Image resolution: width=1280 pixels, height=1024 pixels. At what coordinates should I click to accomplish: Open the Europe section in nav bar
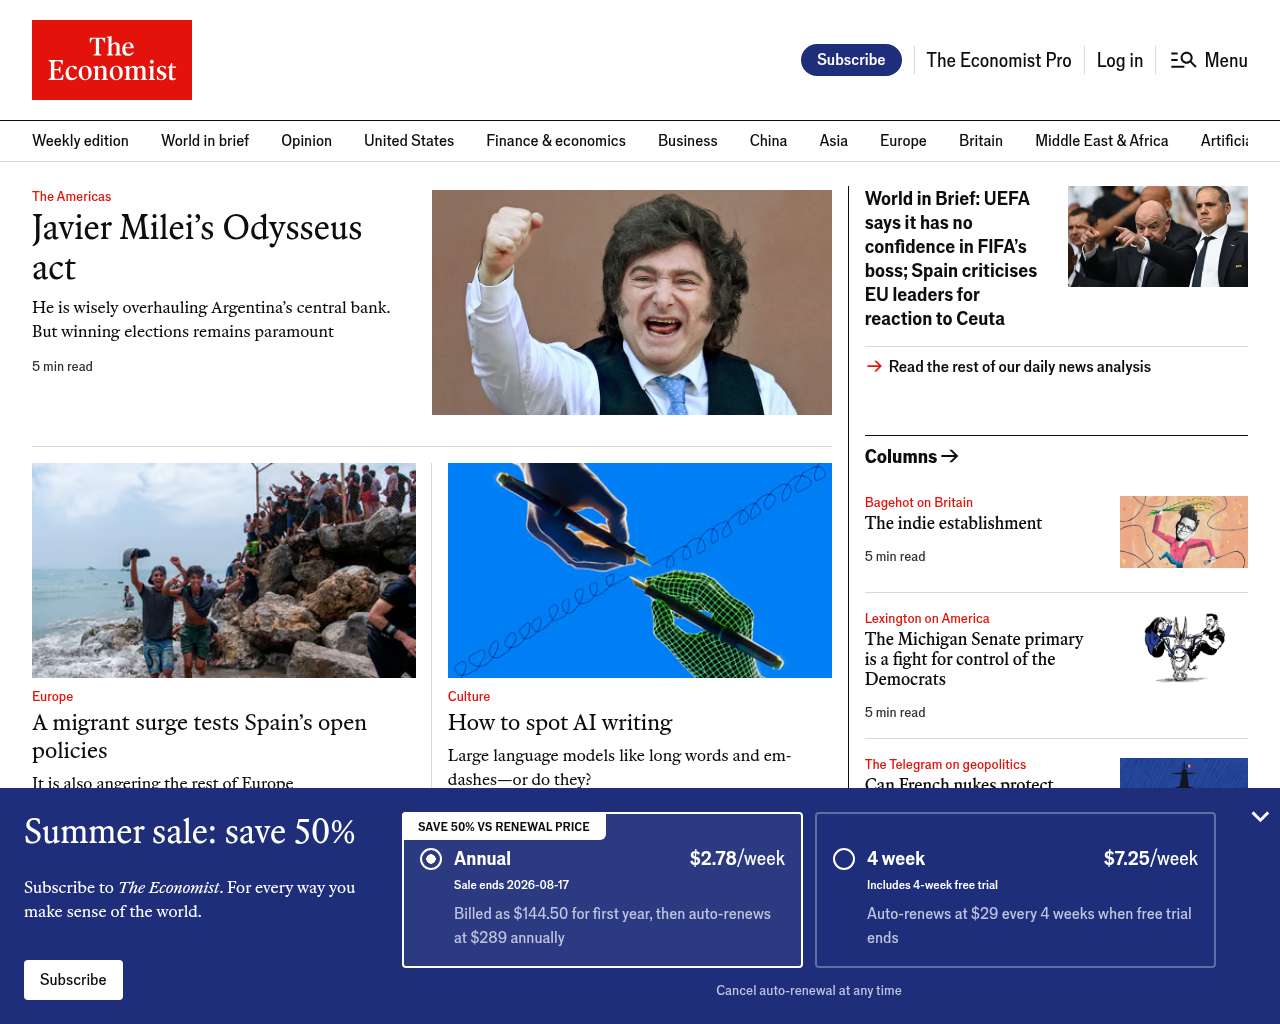(903, 141)
